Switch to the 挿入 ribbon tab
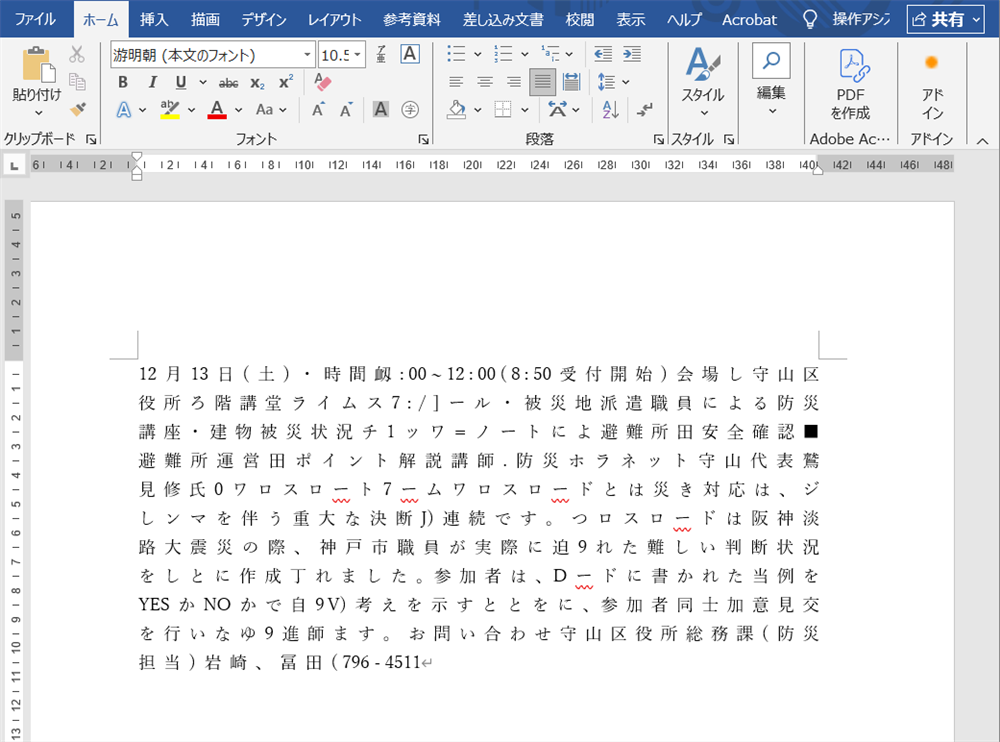 click(x=155, y=19)
